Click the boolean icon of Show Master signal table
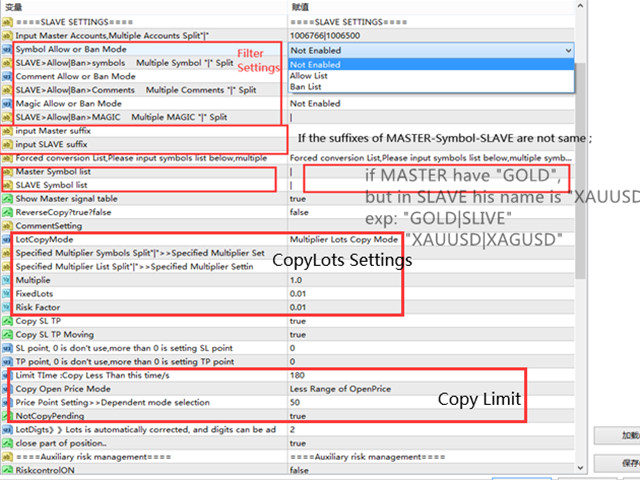 click(7, 199)
